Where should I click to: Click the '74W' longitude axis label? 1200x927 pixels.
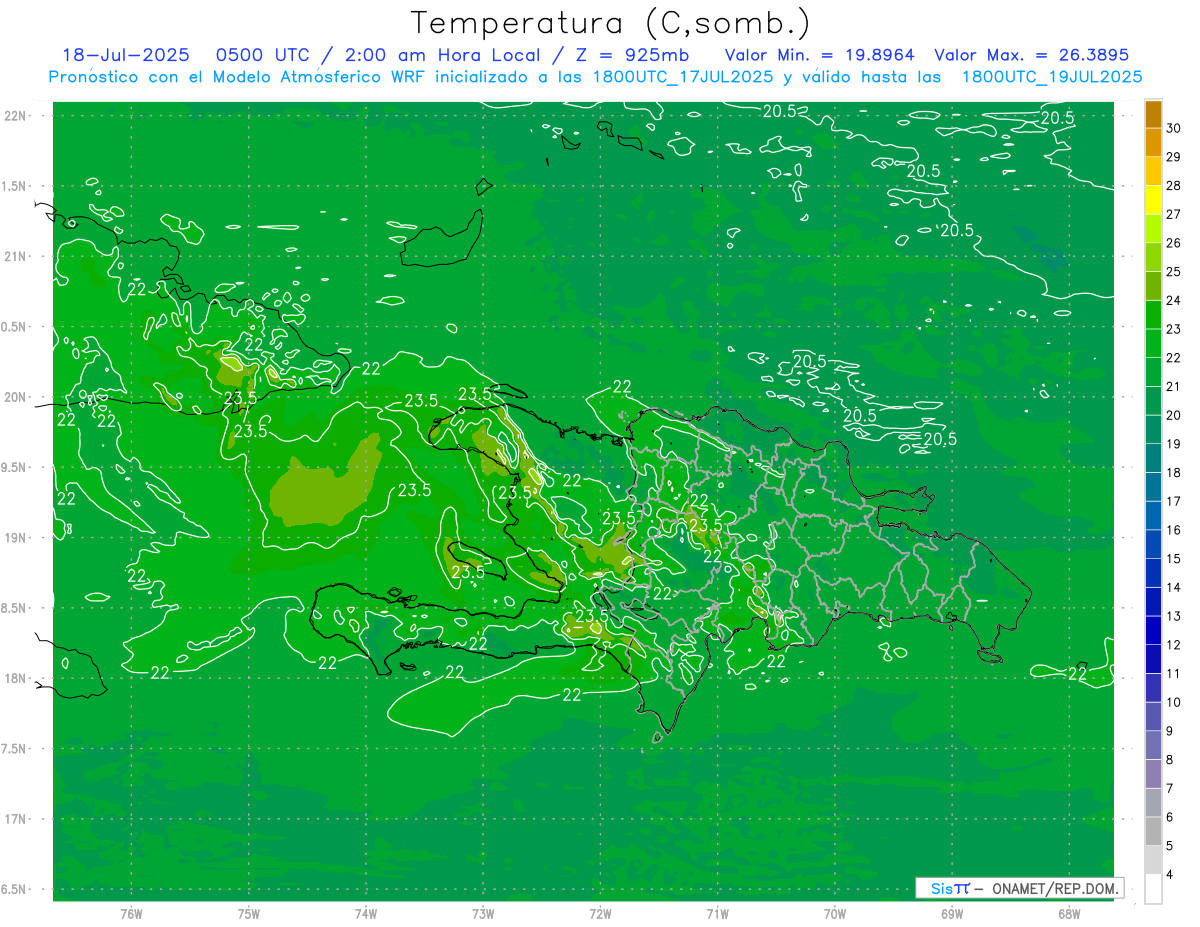(366, 913)
